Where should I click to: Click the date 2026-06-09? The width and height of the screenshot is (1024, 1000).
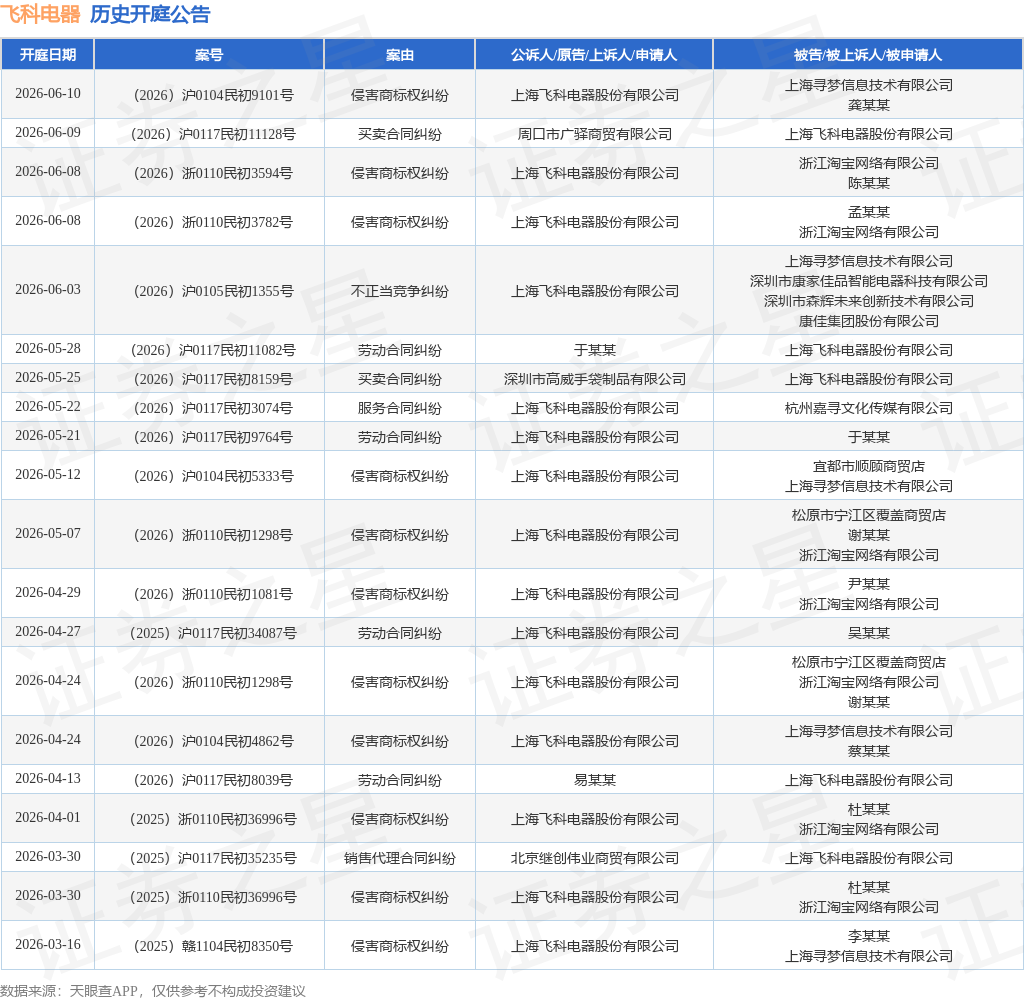(x=48, y=133)
